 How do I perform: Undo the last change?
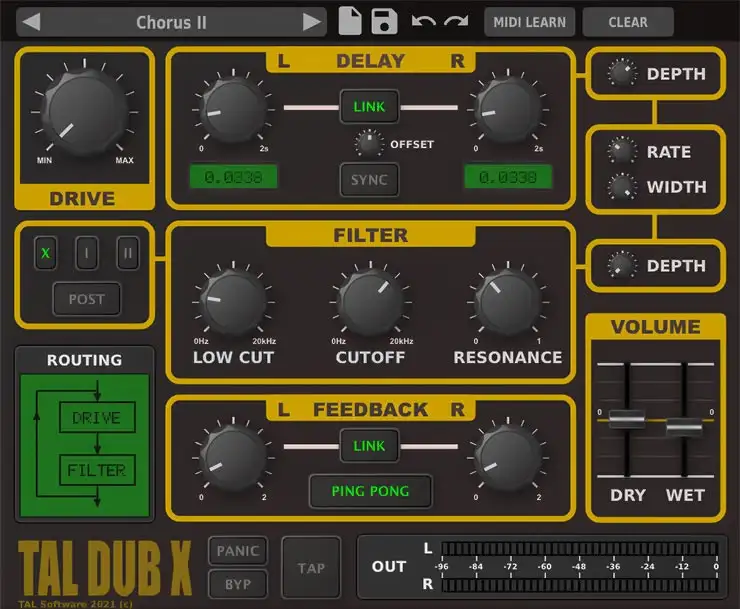423,22
